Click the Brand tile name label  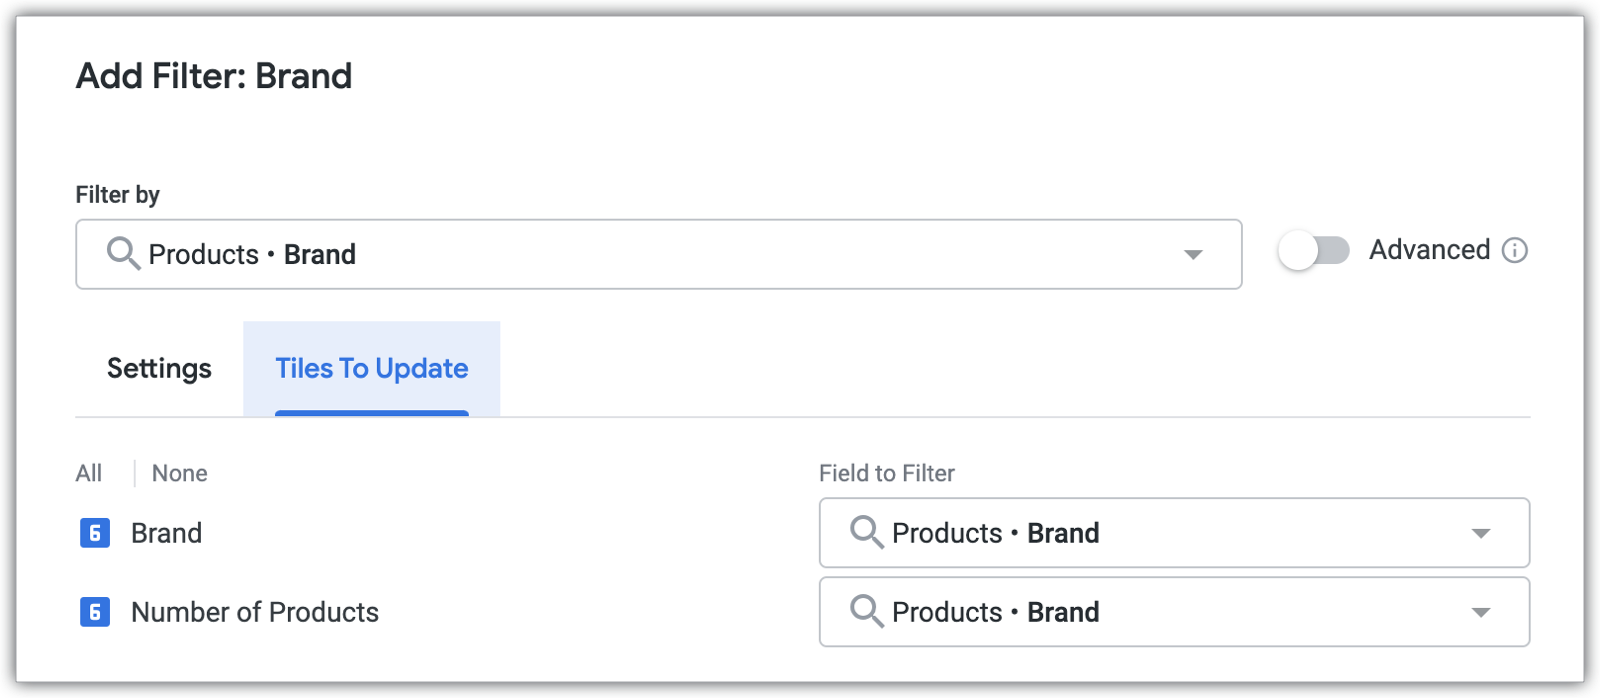(x=166, y=533)
